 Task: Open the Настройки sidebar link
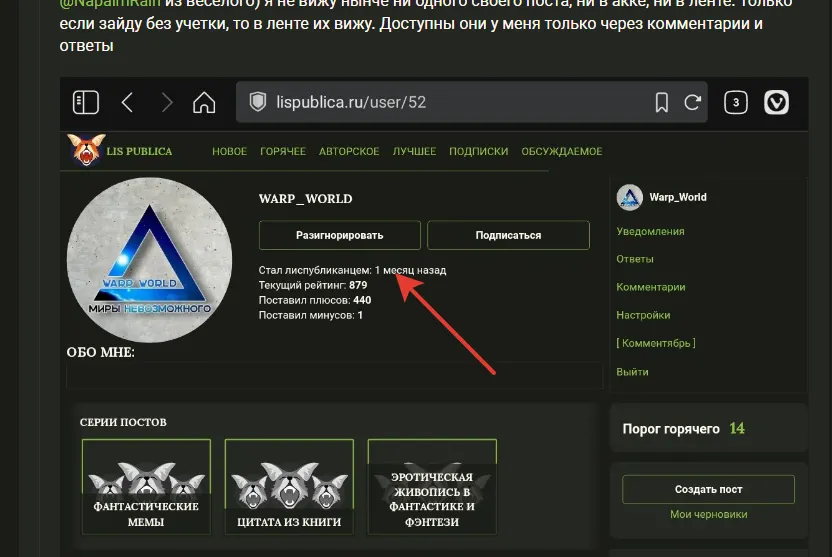(643, 315)
